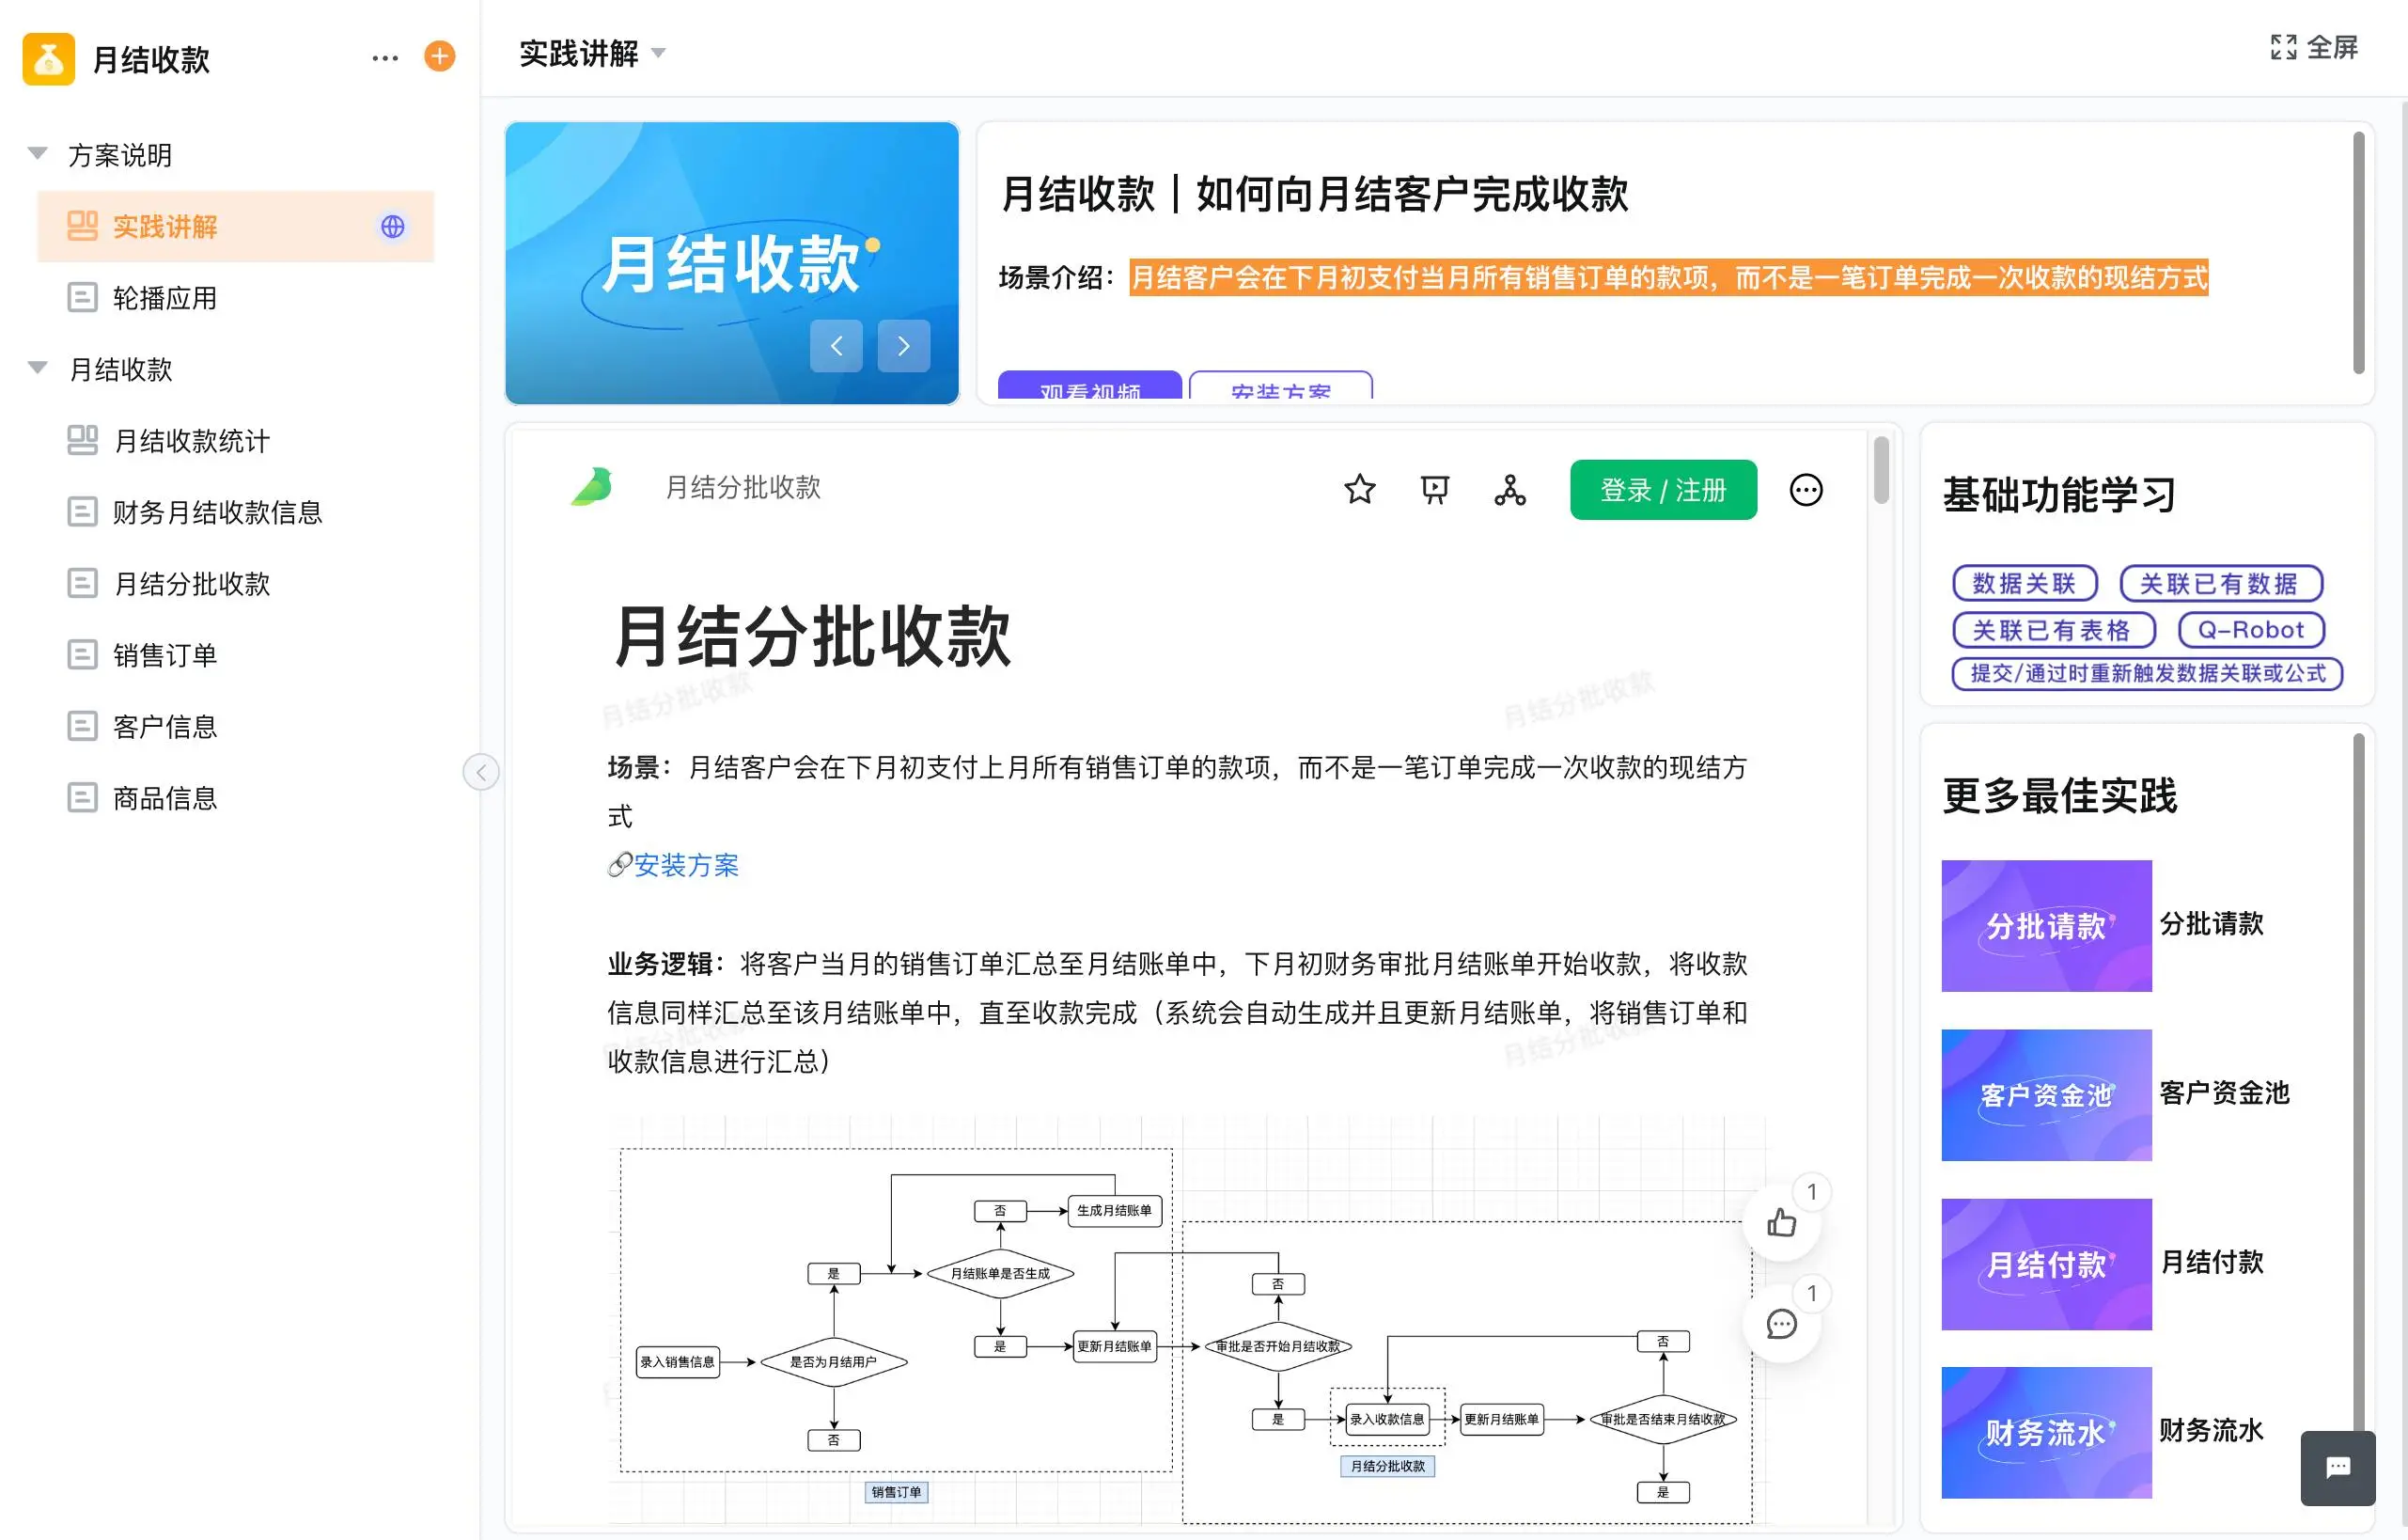
Task: Collapse the 月结收款 sidebar group
Action: click(x=38, y=368)
